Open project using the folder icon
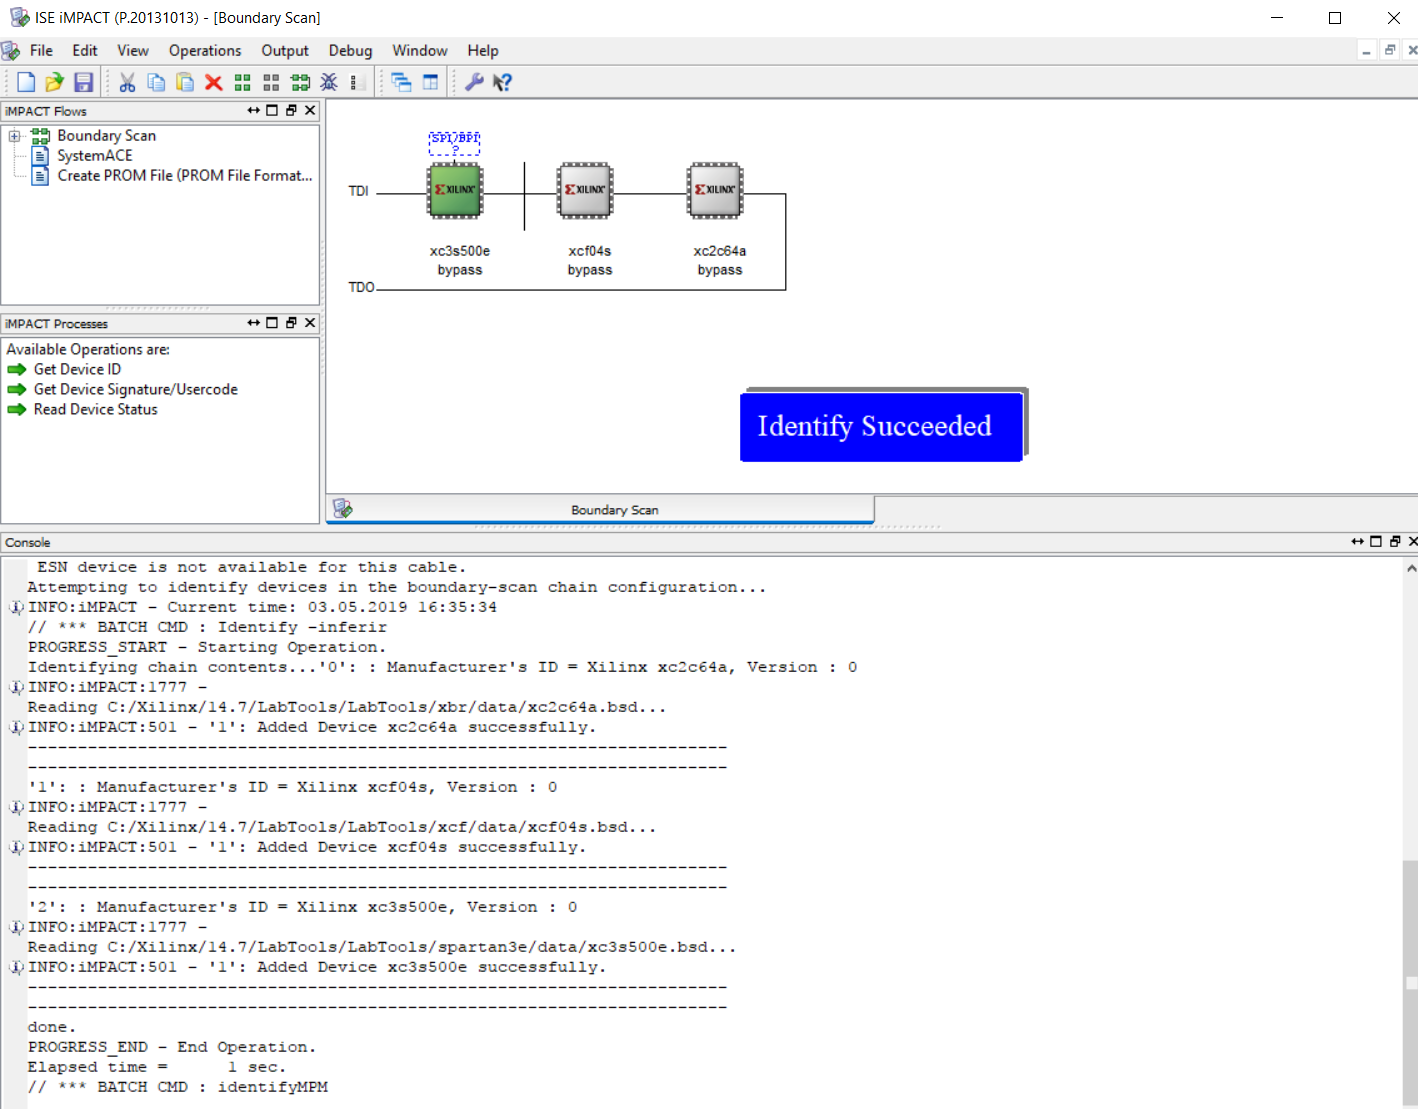 54,82
